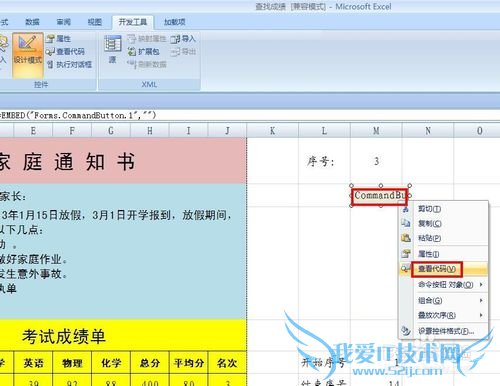Image resolution: width=500 pixels, height=386 pixels.
Task: Open the Review (审阅) ribbon tab
Action: (x=63, y=22)
